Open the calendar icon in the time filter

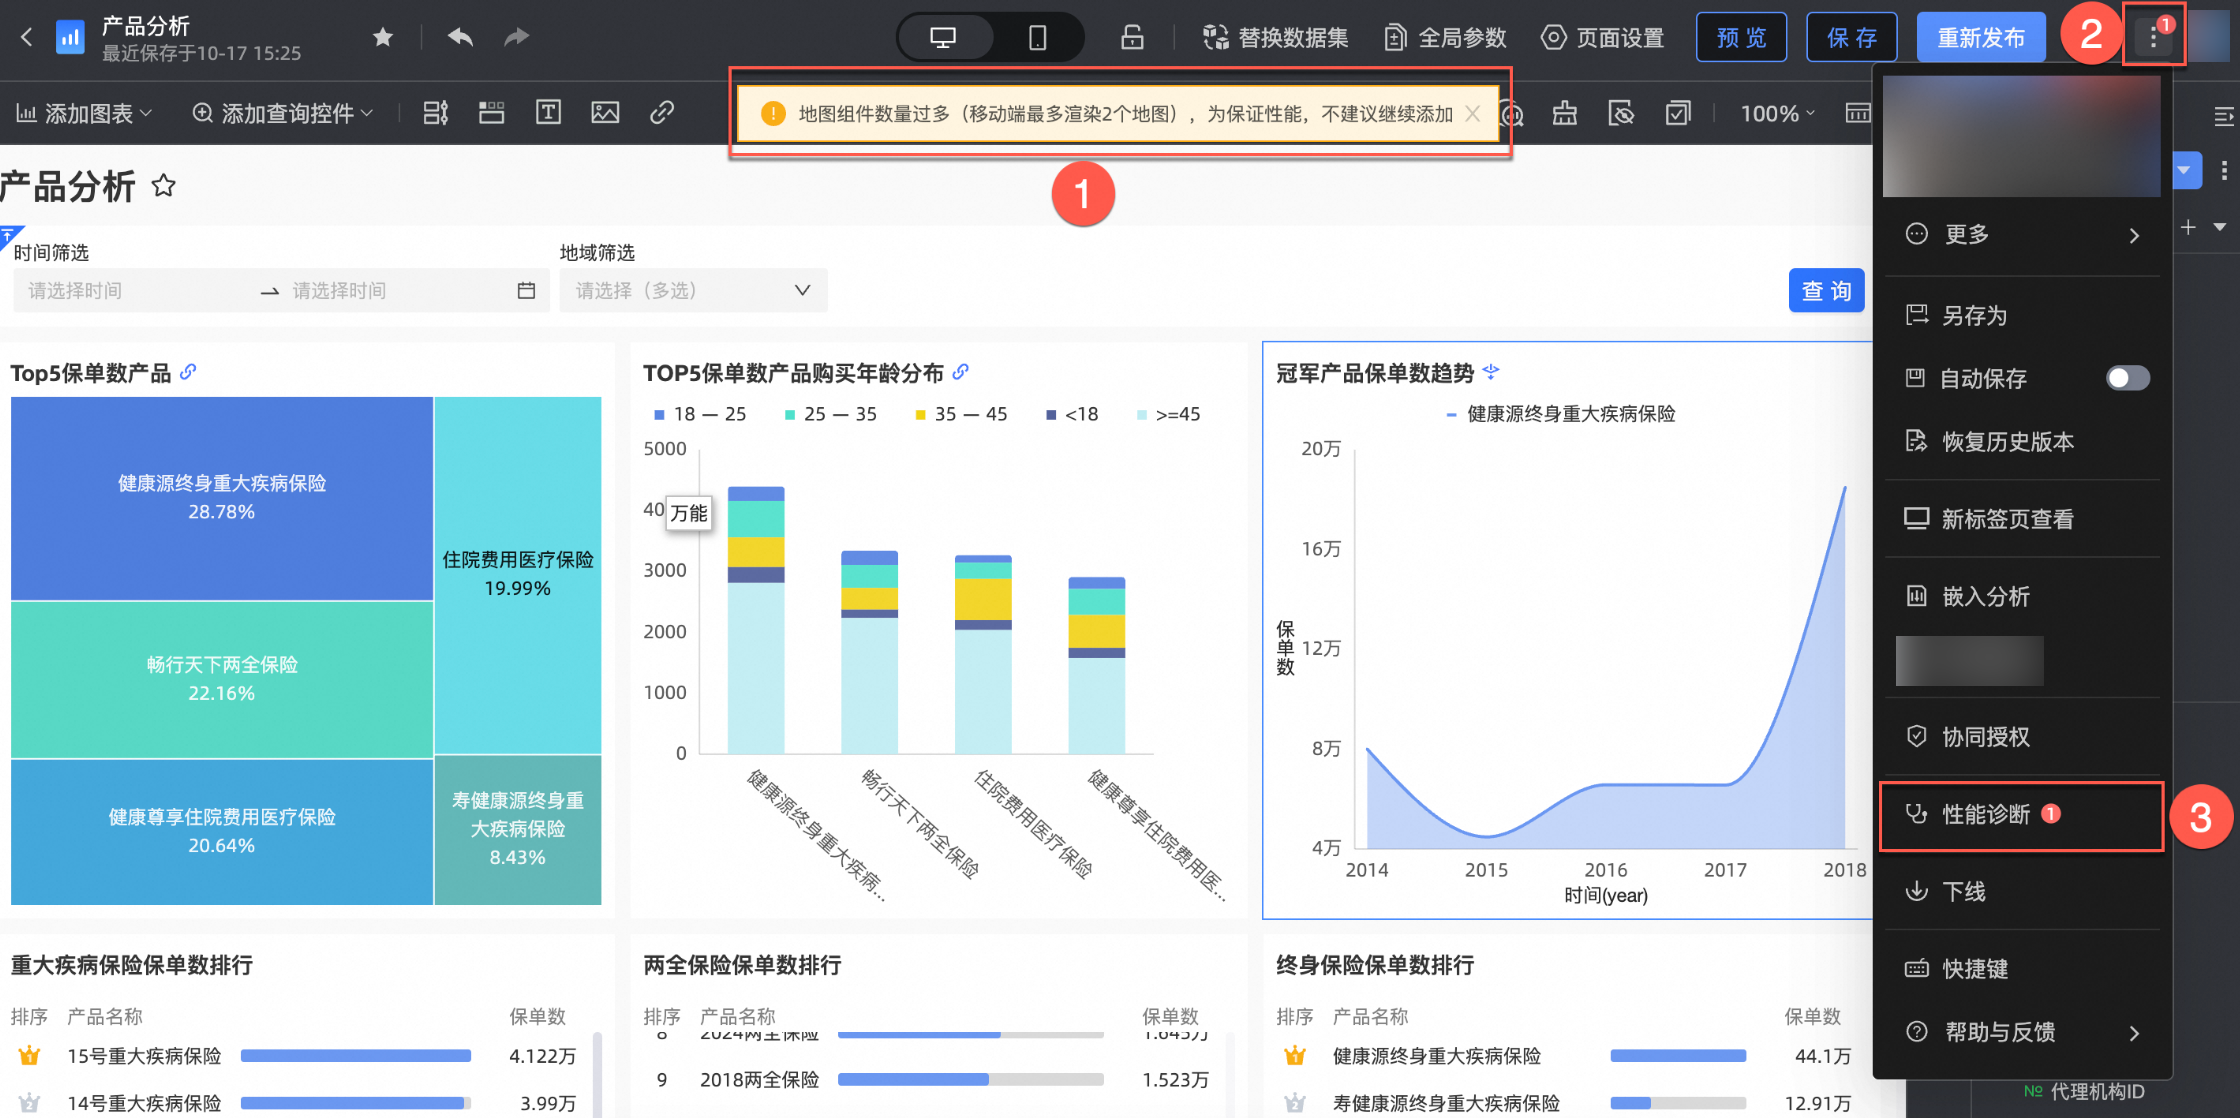[527, 291]
